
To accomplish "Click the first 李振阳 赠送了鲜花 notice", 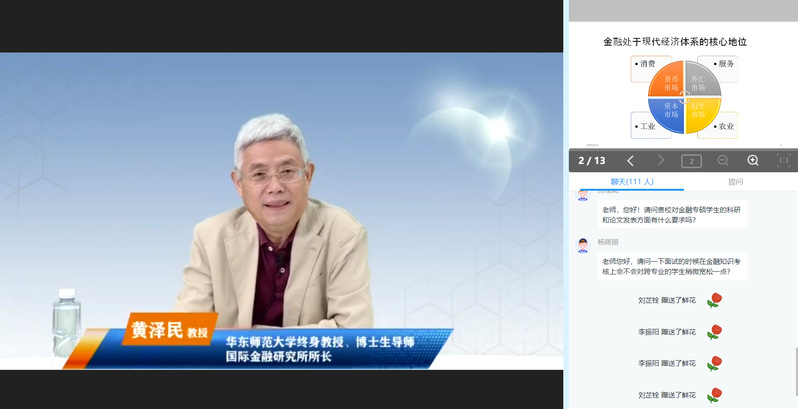I will (667, 332).
